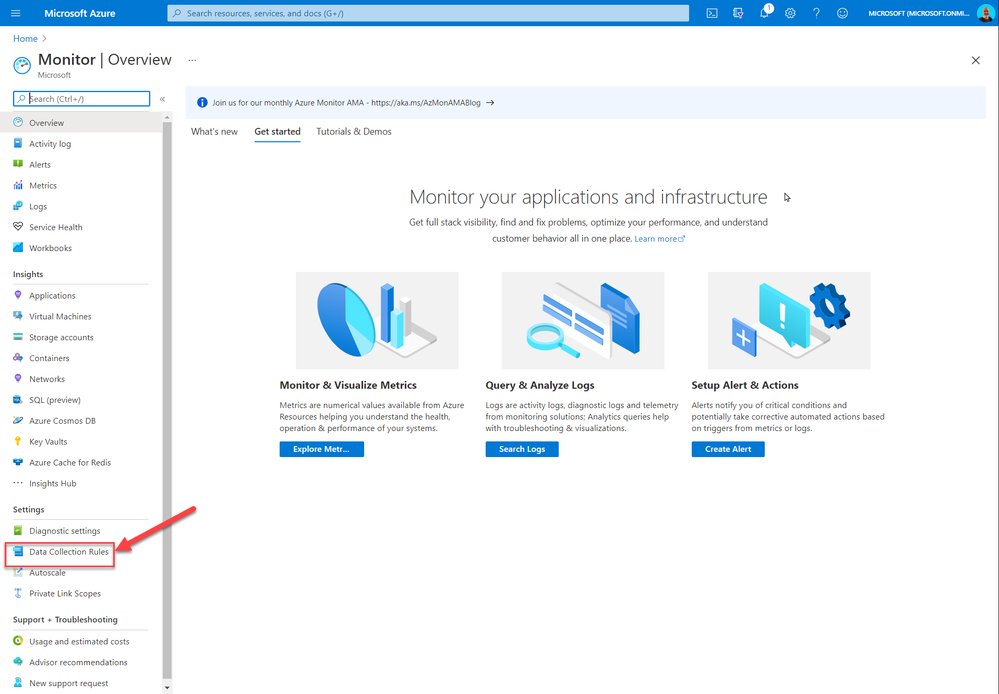Click the Usage and estimated costs icon
The width and height of the screenshot is (999, 694).
click(18, 641)
